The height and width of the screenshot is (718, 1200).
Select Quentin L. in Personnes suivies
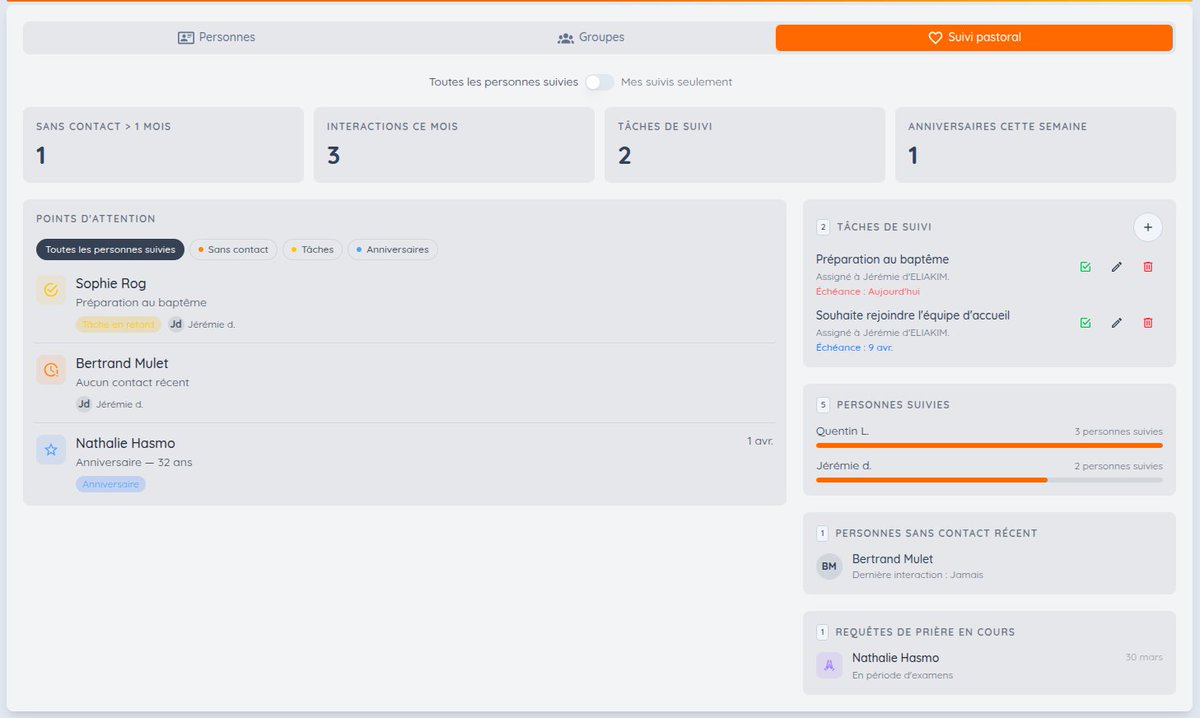(x=842, y=431)
